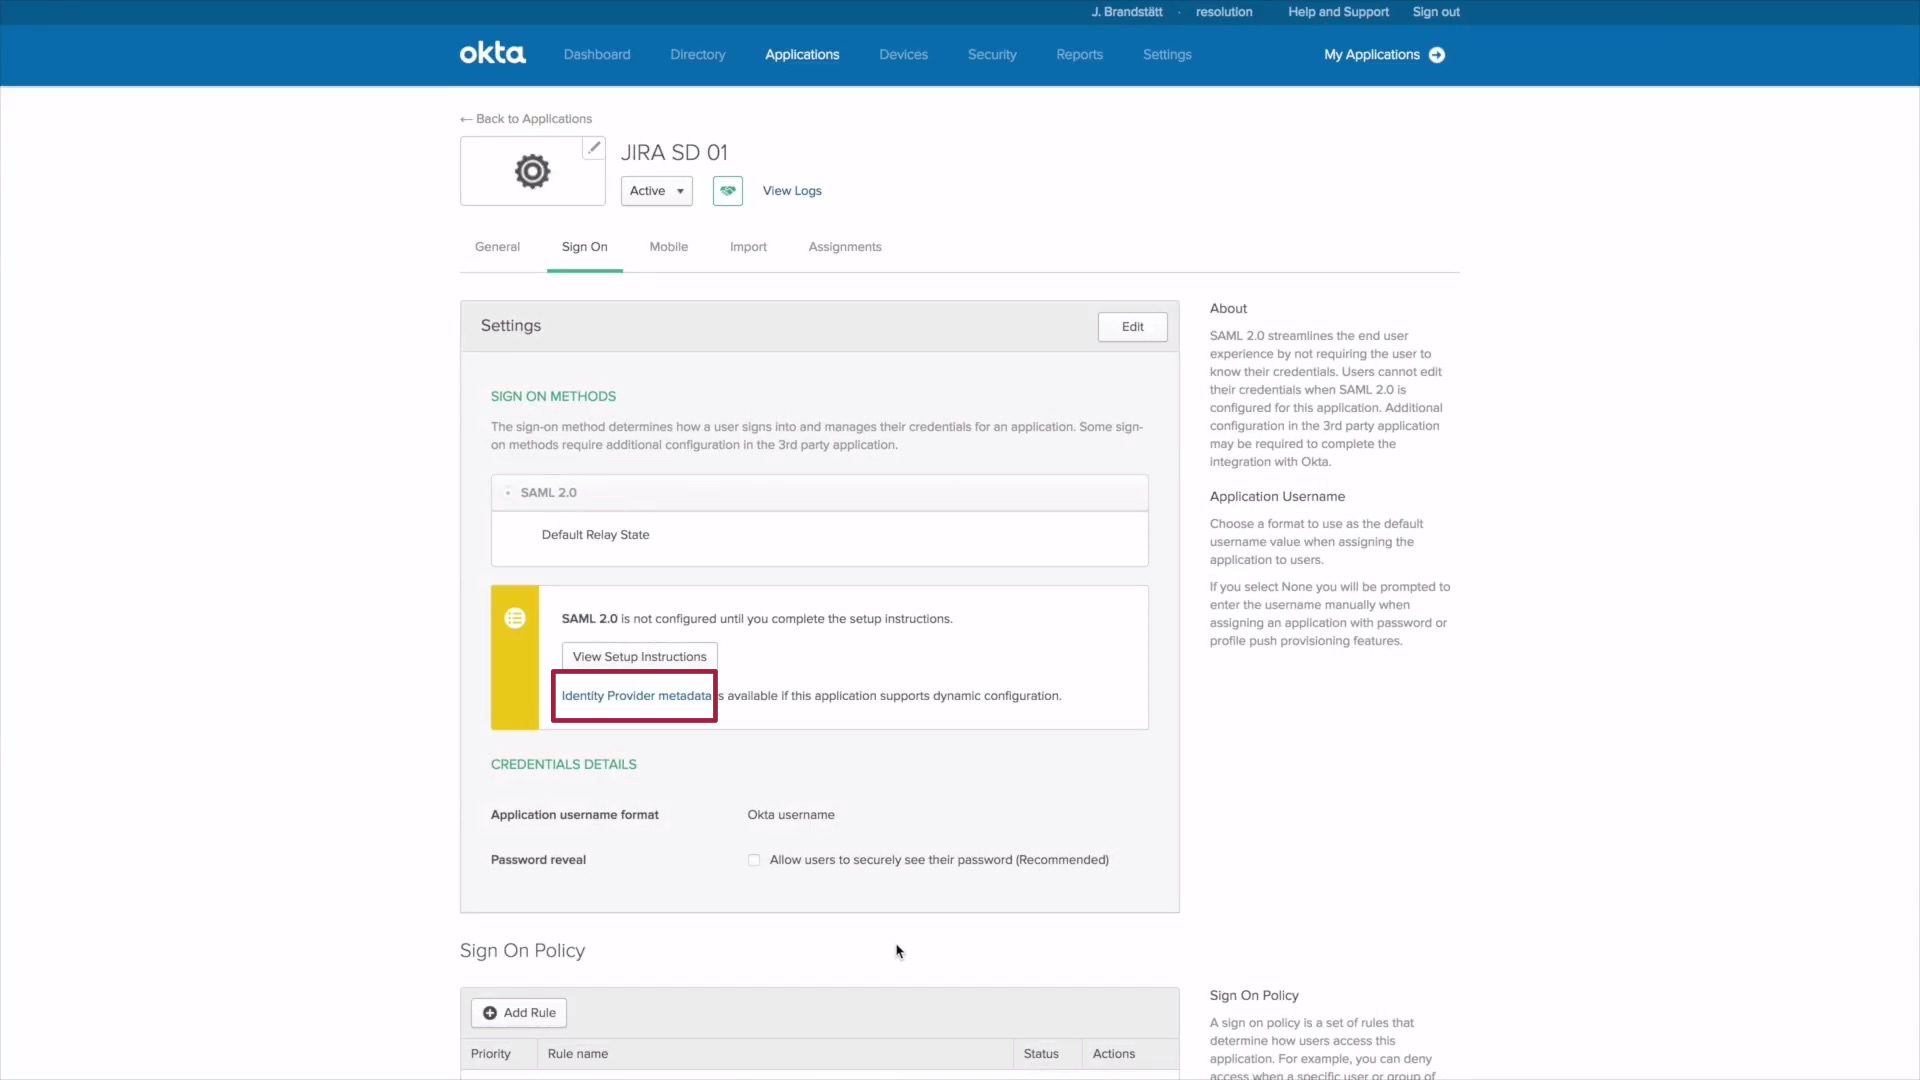Open the Directory menu

[698, 55]
